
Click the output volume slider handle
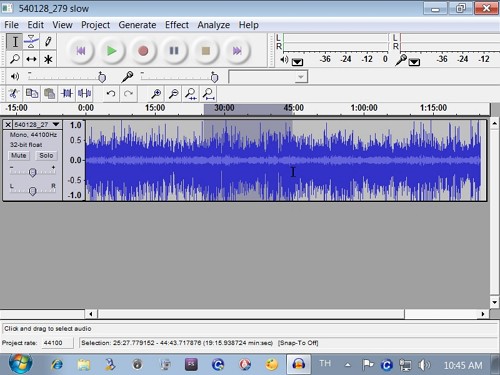tap(102, 77)
